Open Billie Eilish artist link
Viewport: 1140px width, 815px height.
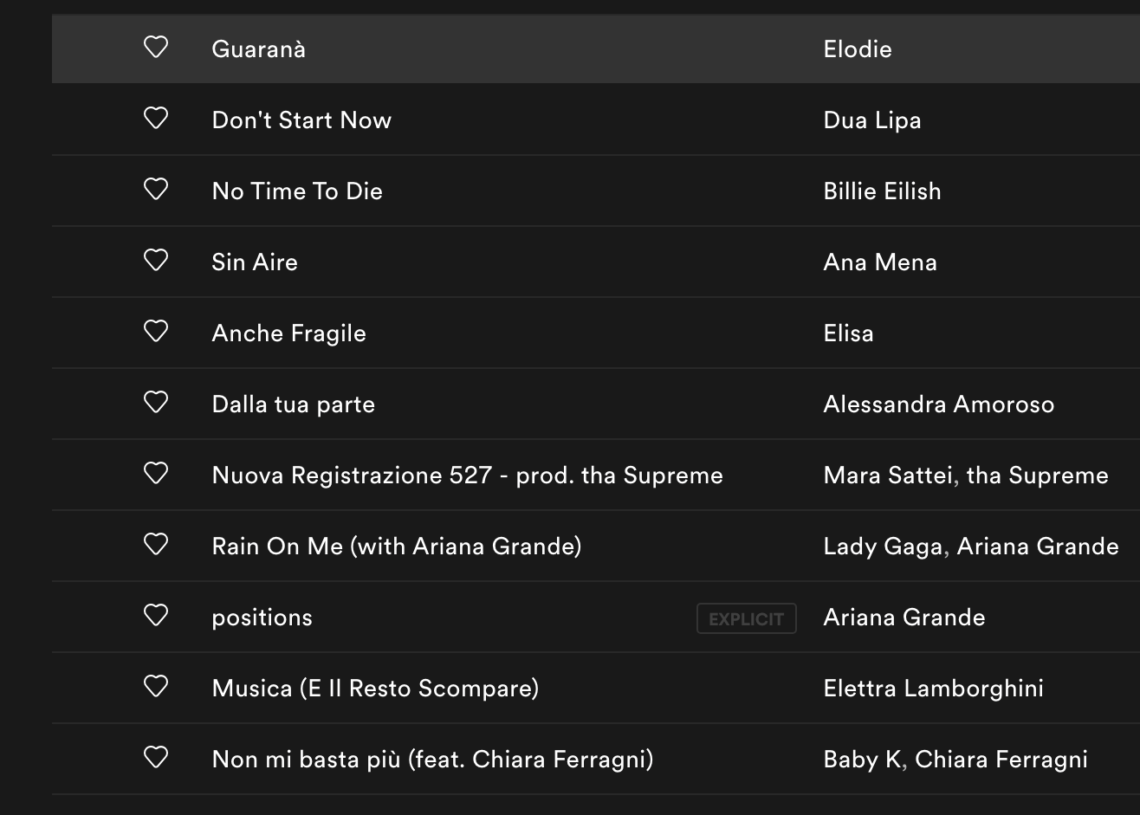click(881, 191)
